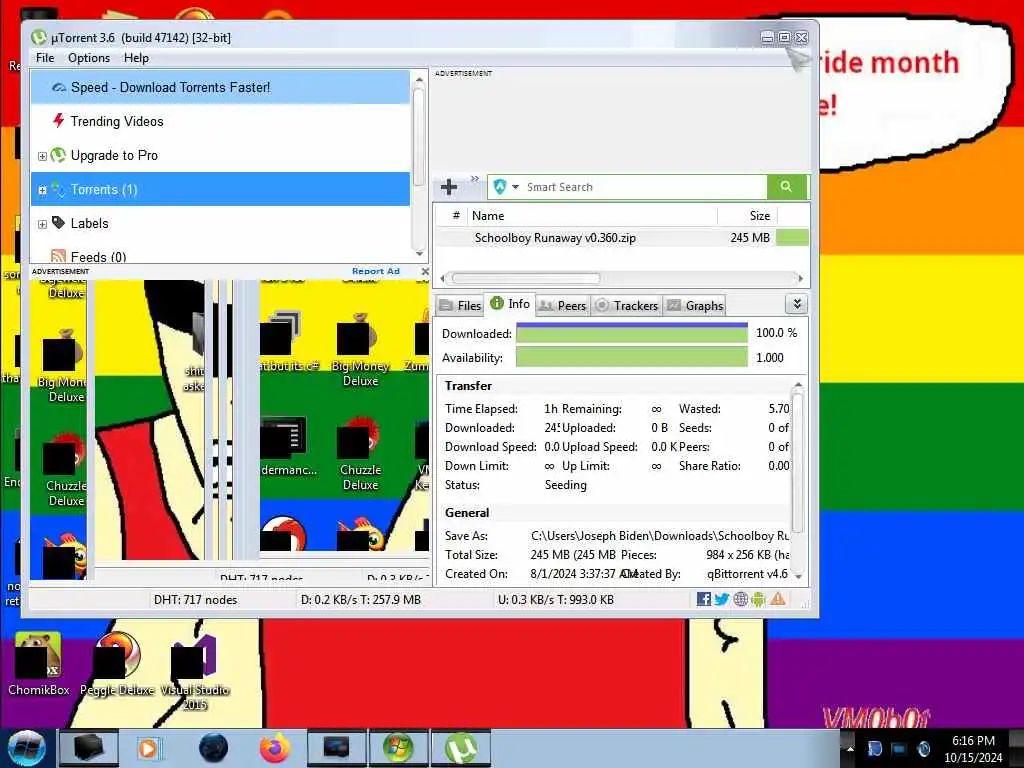Click the Twitter icon in status bar
The image size is (1024, 768).
tap(722, 599)
